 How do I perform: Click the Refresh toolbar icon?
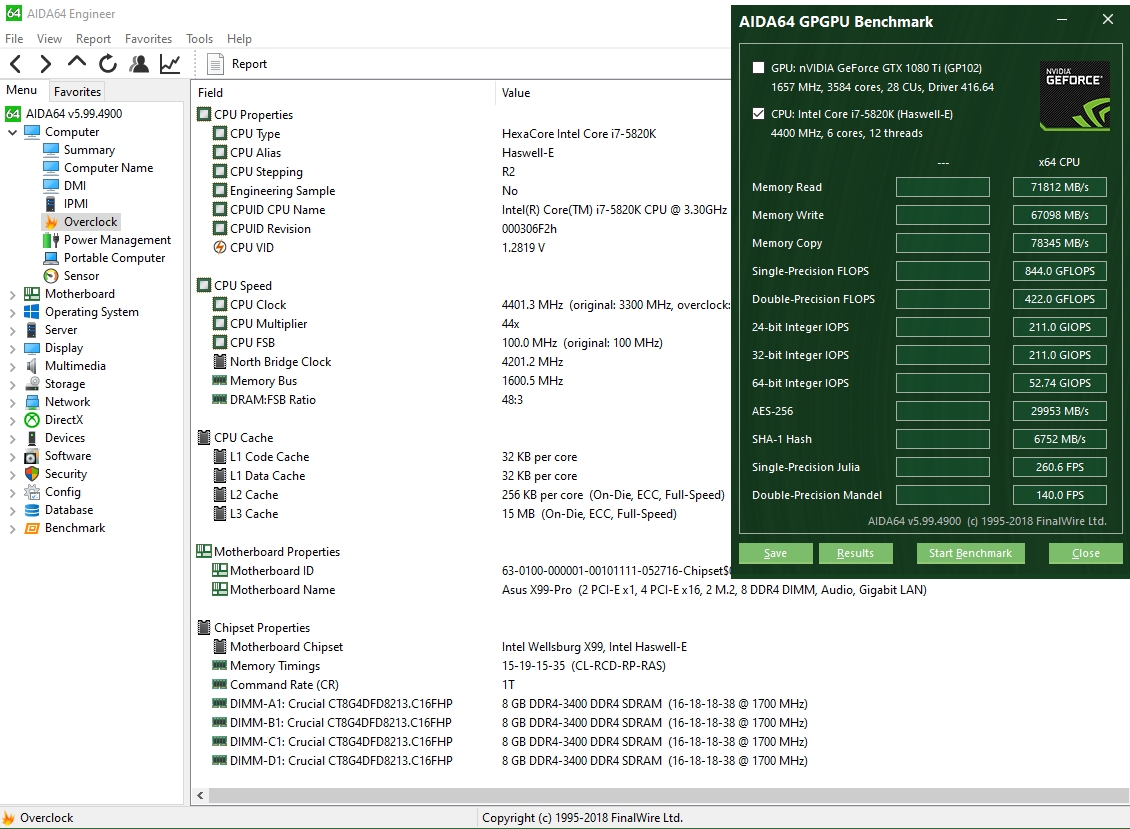108,64
